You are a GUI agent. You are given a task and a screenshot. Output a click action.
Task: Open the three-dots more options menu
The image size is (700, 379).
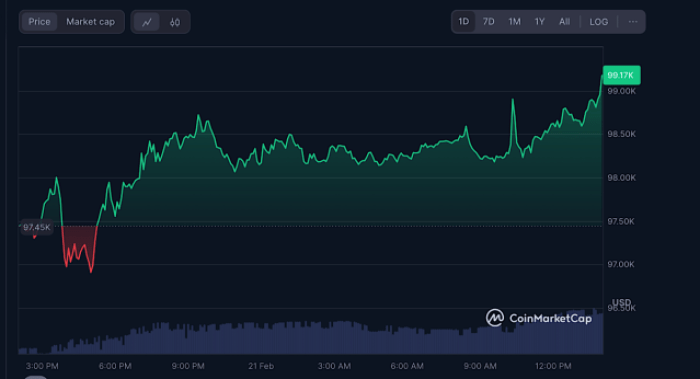tap(633, 22)
